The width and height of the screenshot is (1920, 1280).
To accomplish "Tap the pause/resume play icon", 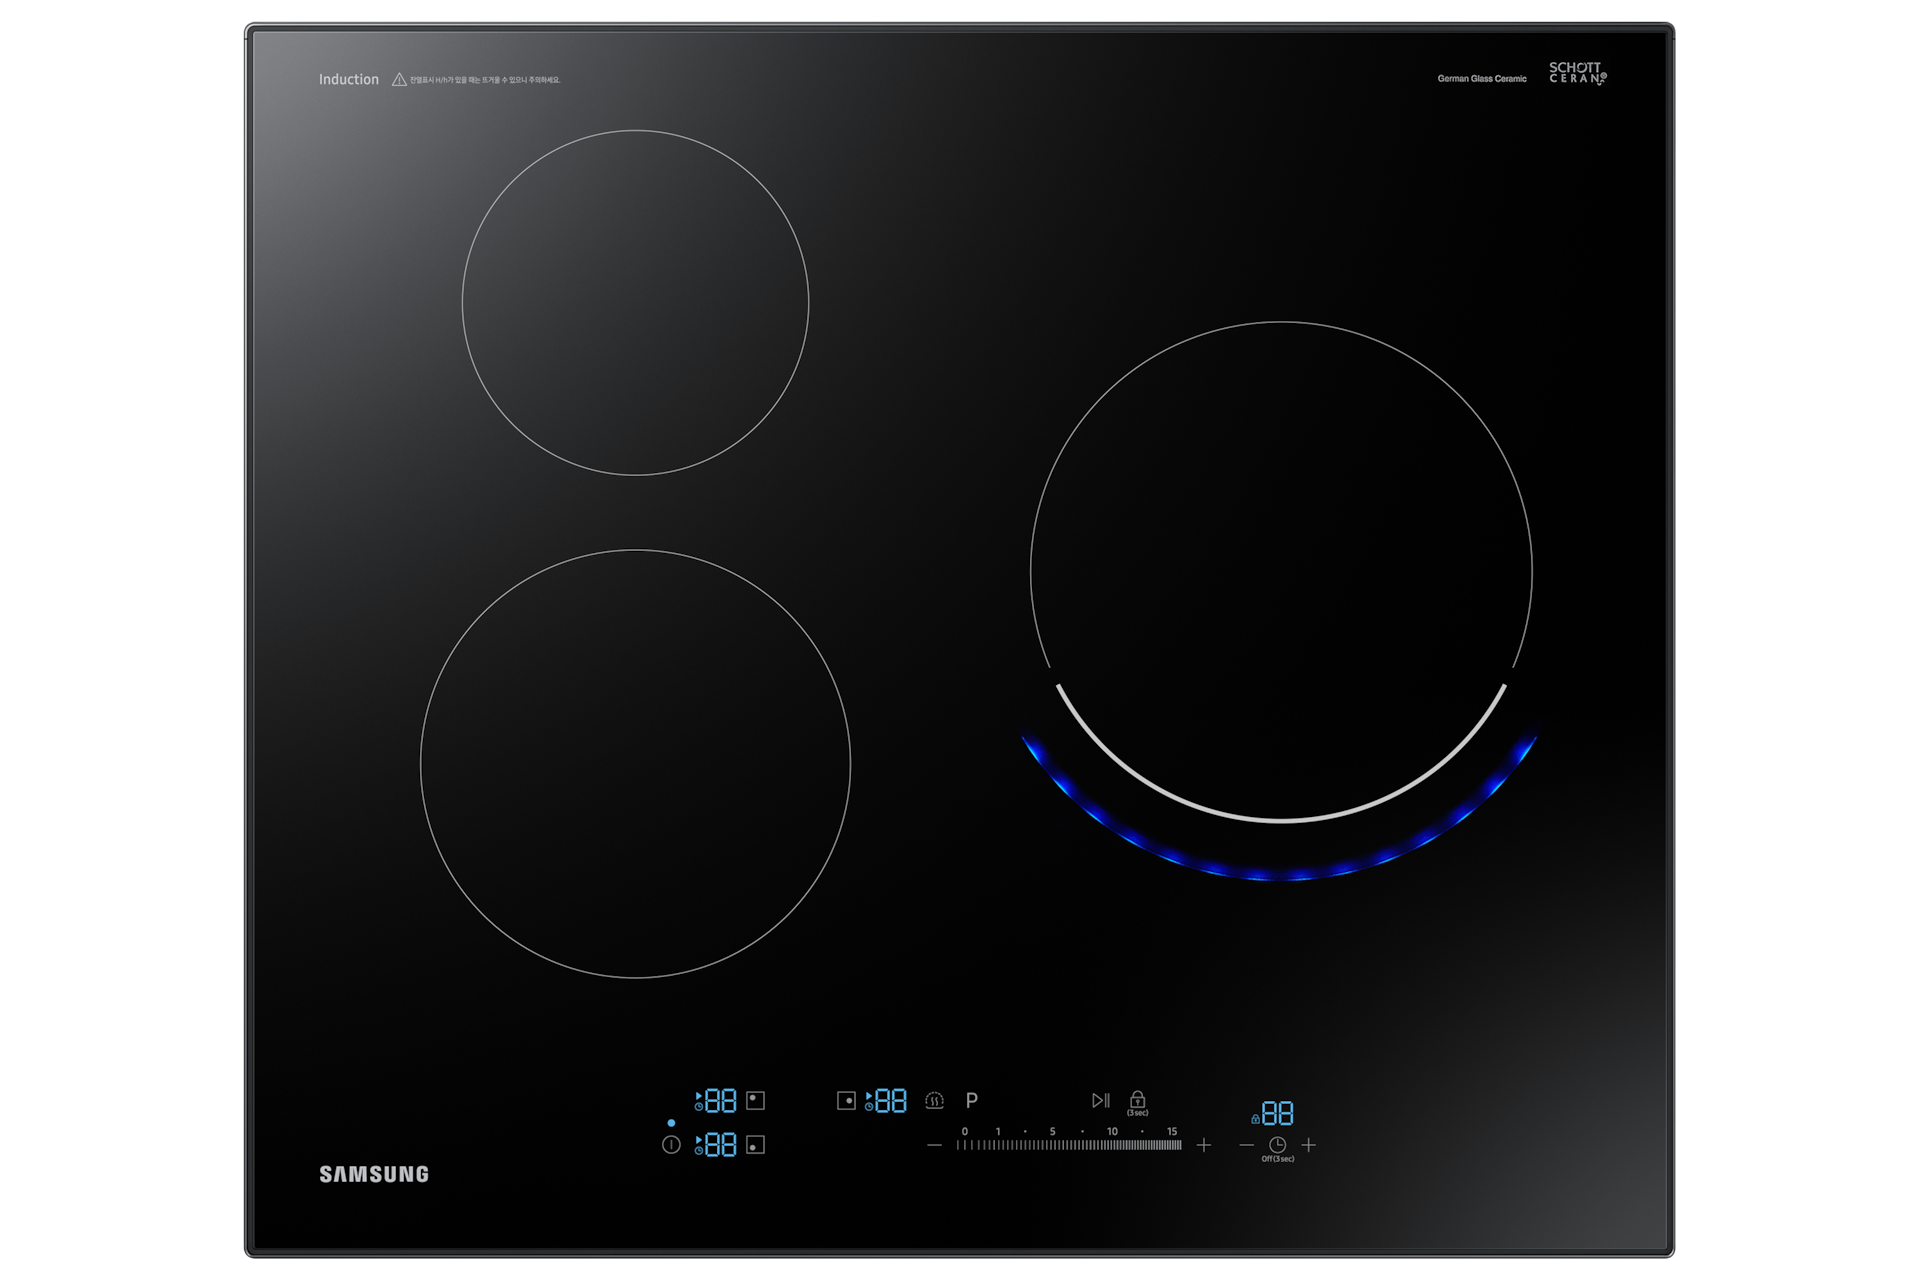I will point(1100,1100).
